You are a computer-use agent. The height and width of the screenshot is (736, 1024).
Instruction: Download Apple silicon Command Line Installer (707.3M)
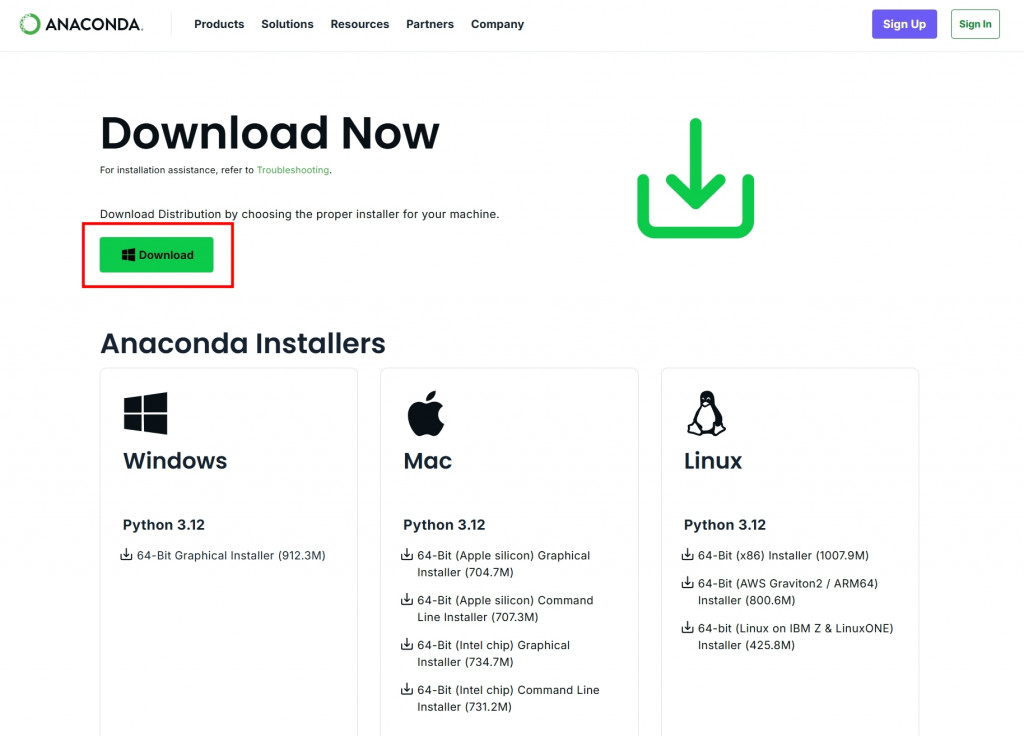(x=505, y=609)
